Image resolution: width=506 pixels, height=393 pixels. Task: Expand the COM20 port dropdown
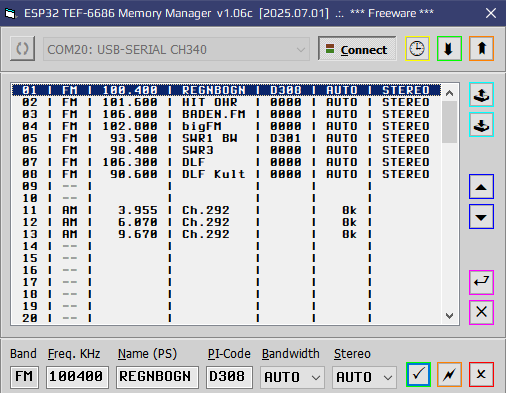click(x=176, y=49)
